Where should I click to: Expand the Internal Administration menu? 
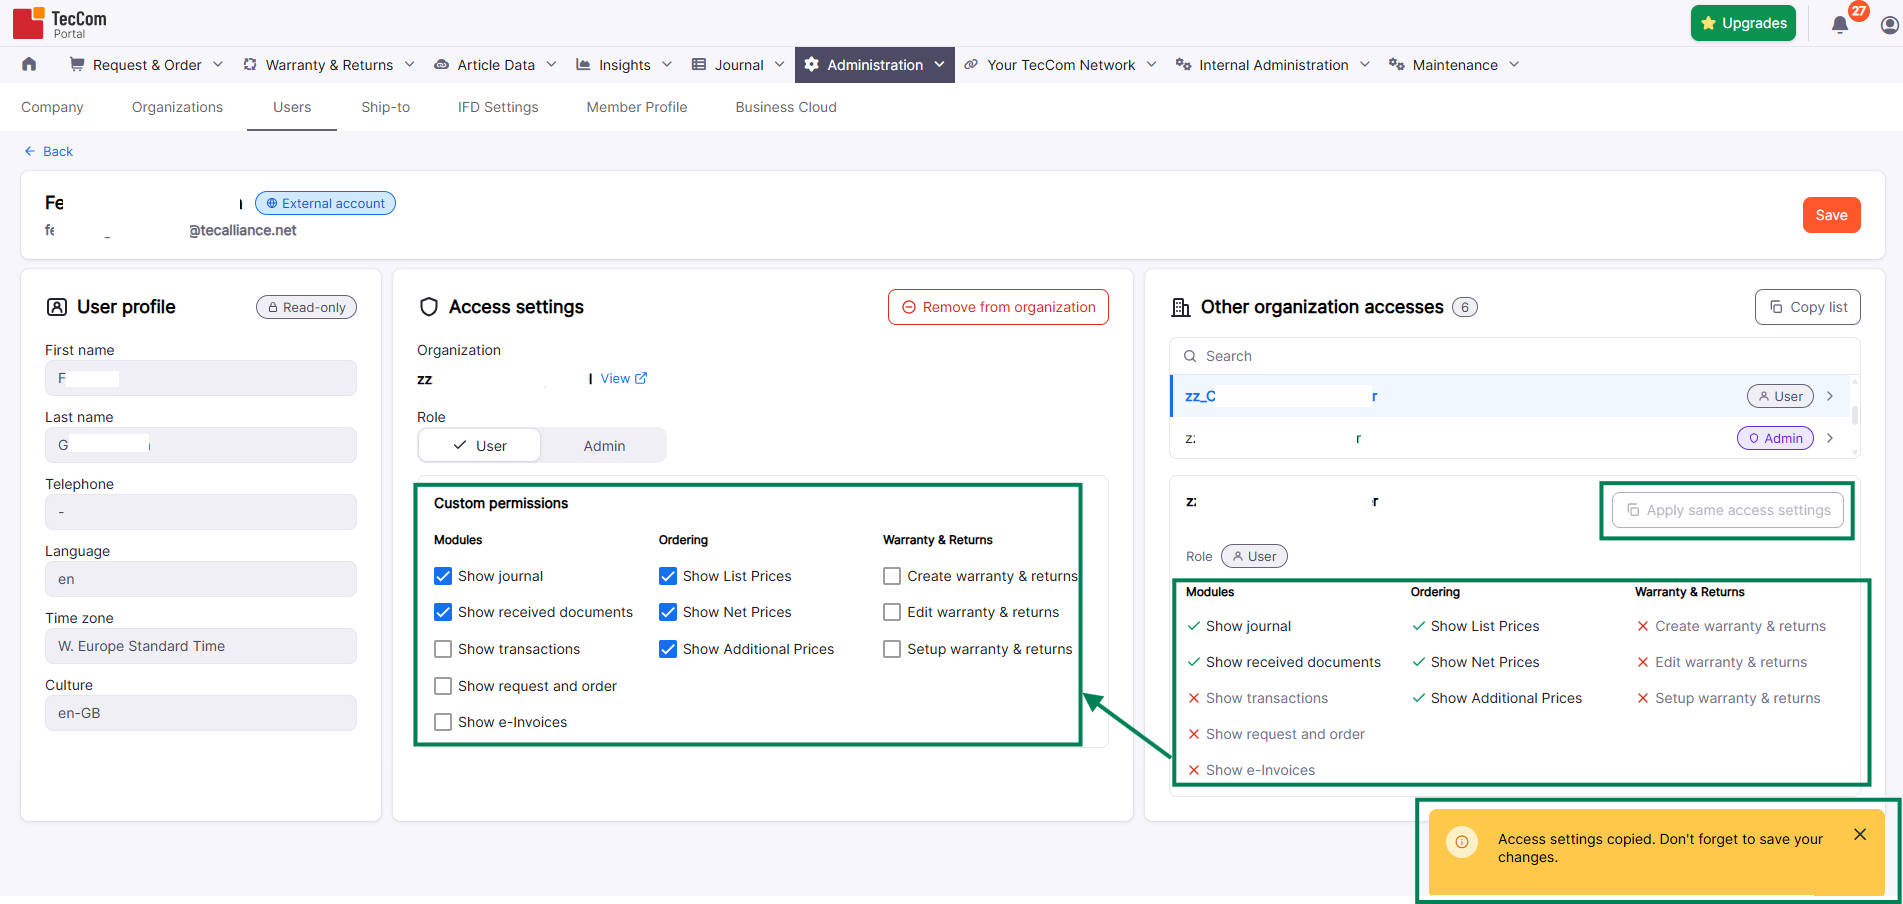click(1365, 64)
